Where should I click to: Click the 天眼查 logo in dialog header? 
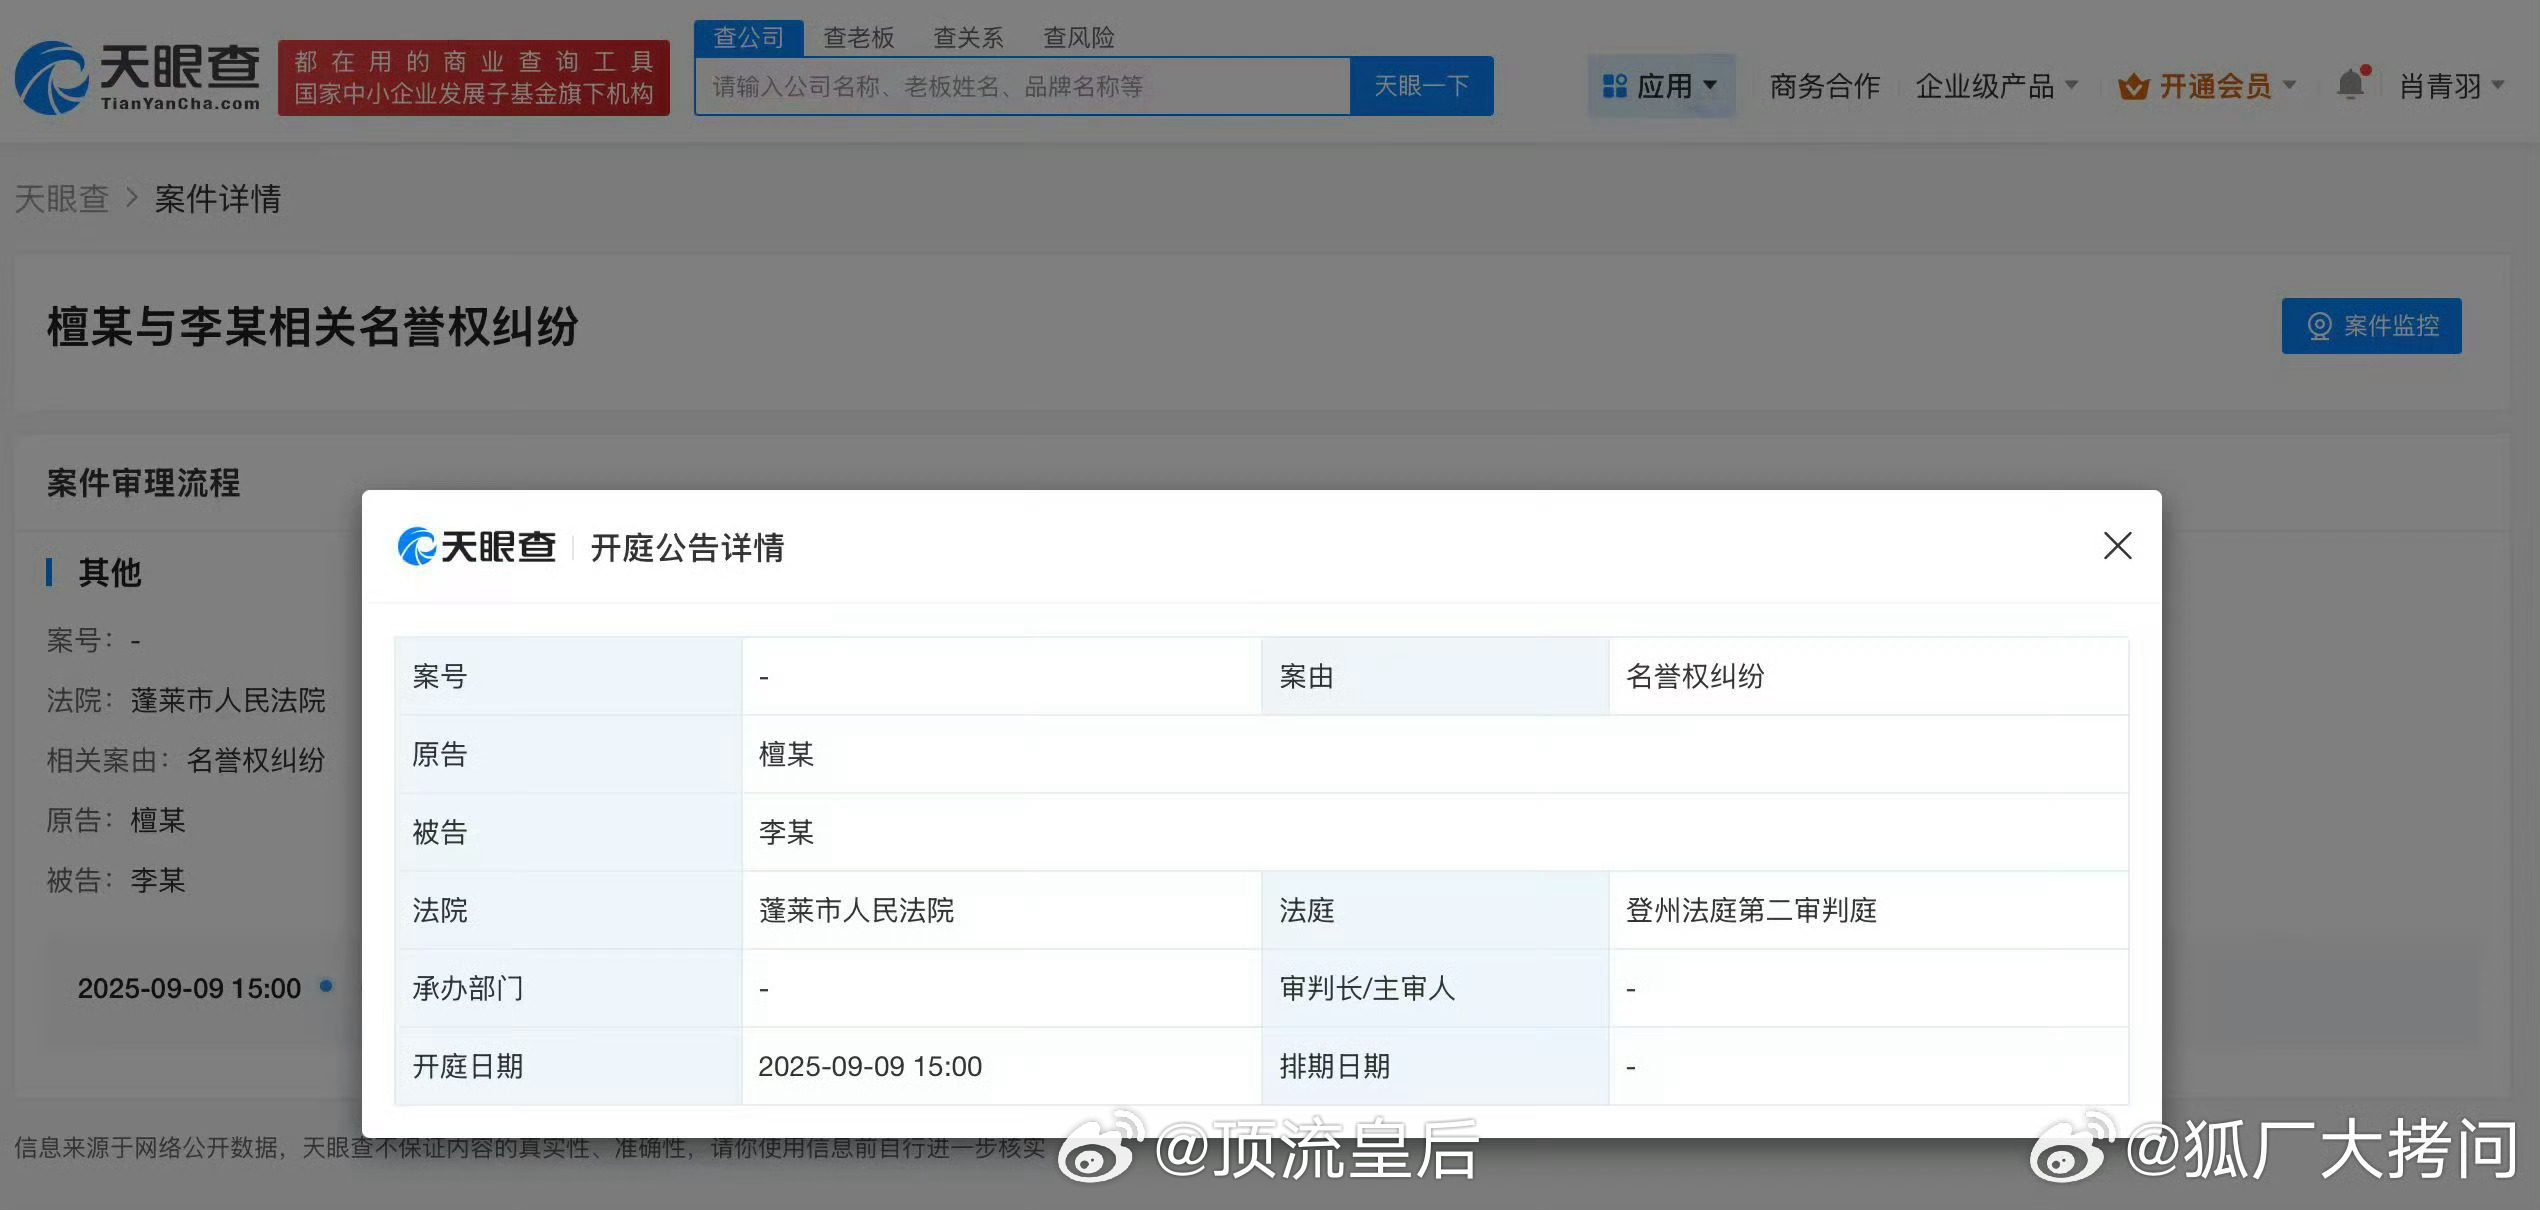pos(476,547)
